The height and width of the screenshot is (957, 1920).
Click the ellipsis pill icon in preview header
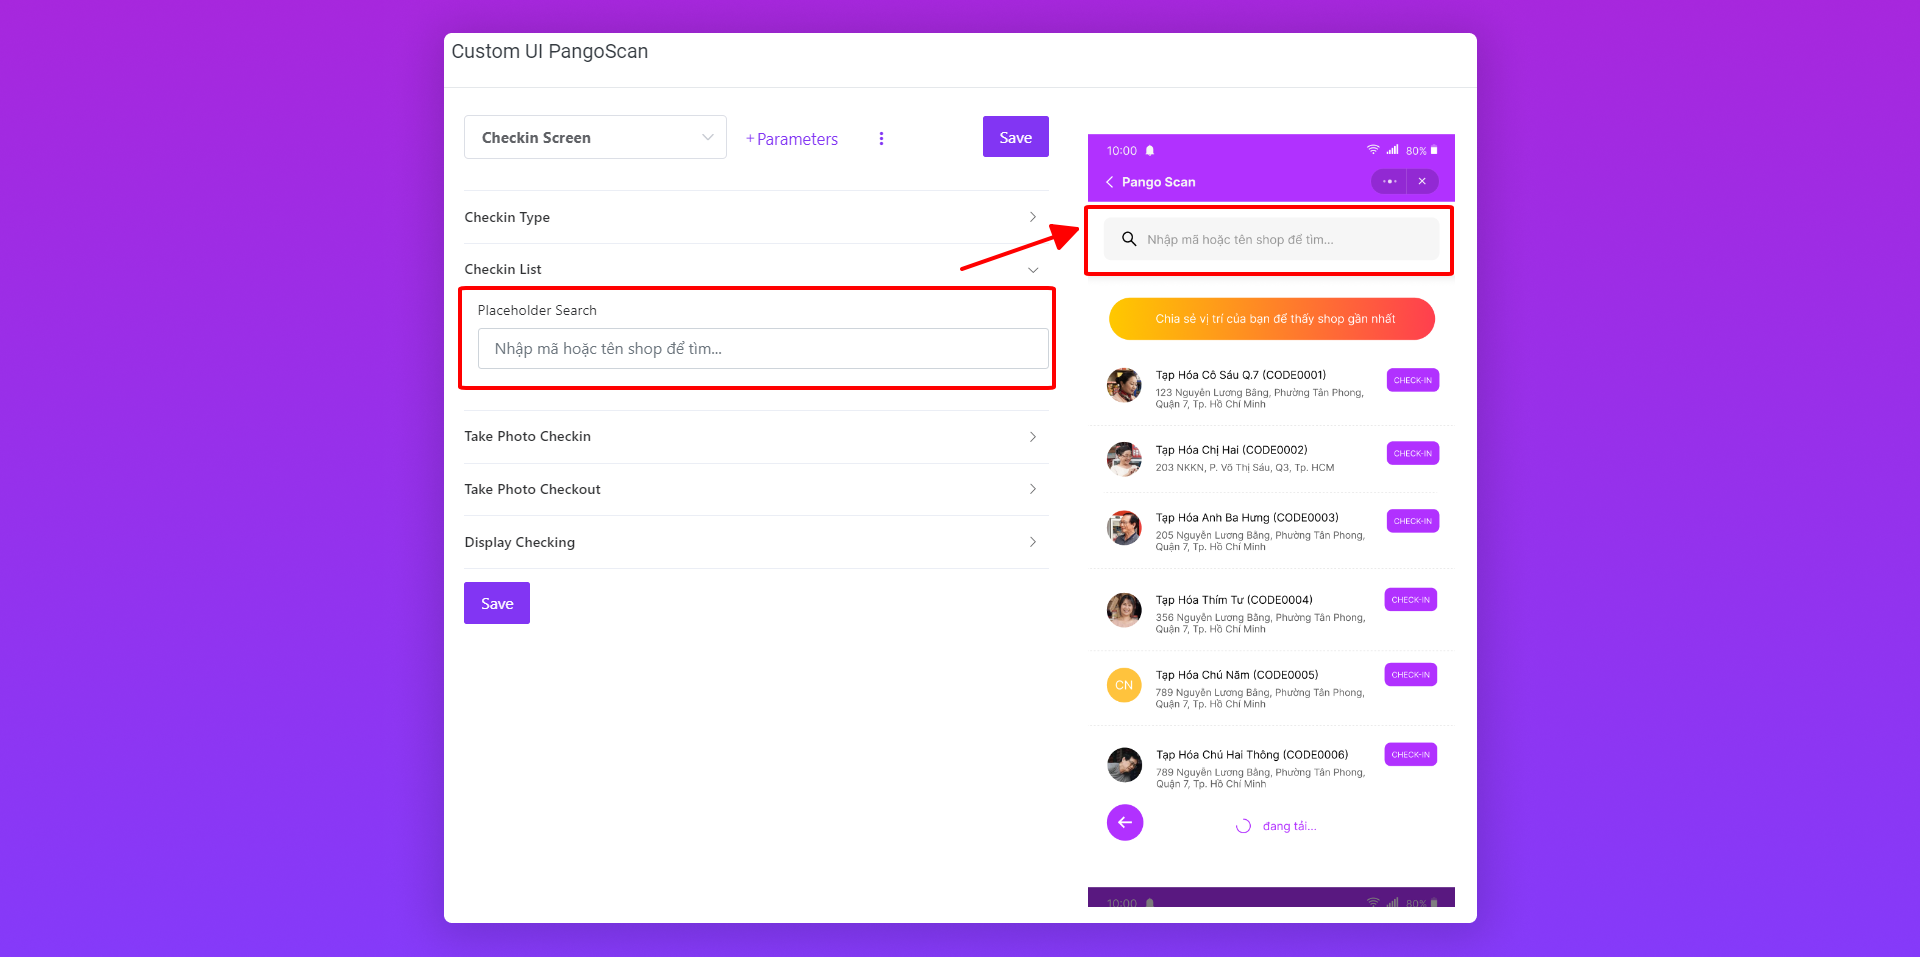click(x=1389, y=182)
